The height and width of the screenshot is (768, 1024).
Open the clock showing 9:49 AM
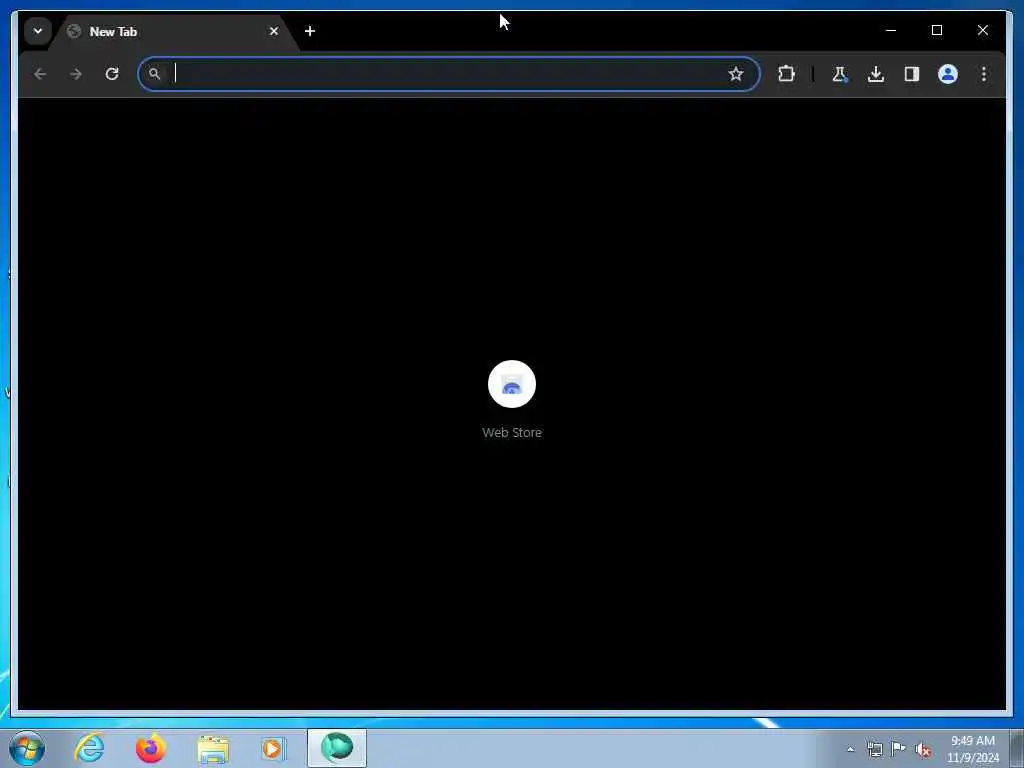[972, 749]
